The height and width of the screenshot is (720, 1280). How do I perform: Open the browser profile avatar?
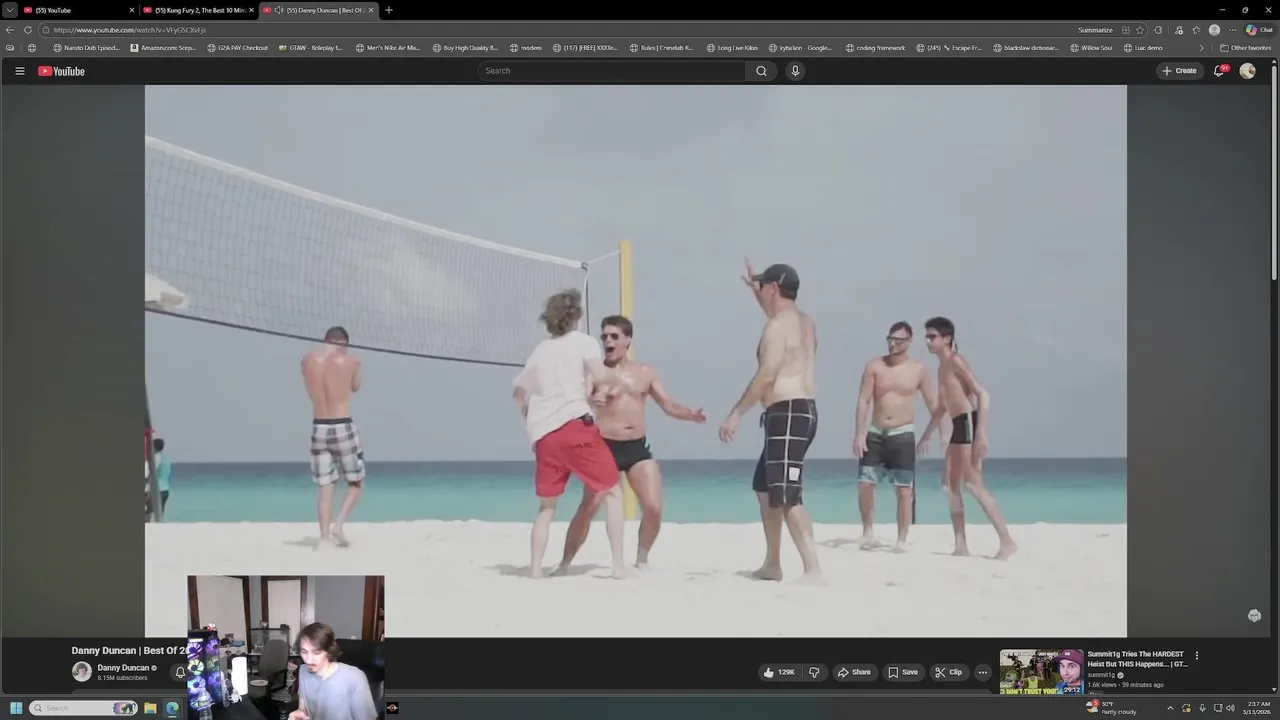(x=1214, y=30)
